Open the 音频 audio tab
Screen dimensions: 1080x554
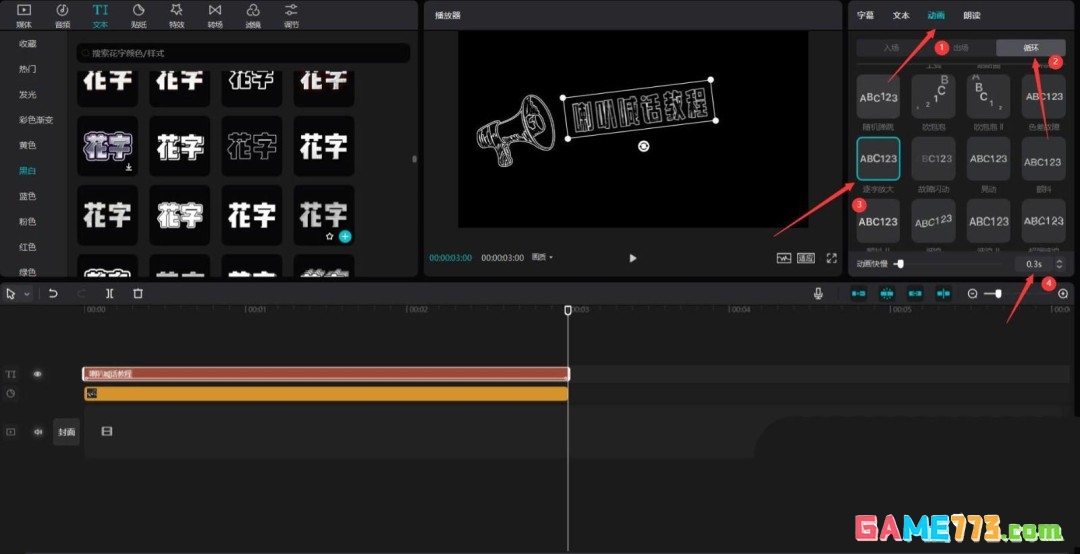[x=62, y=15]
